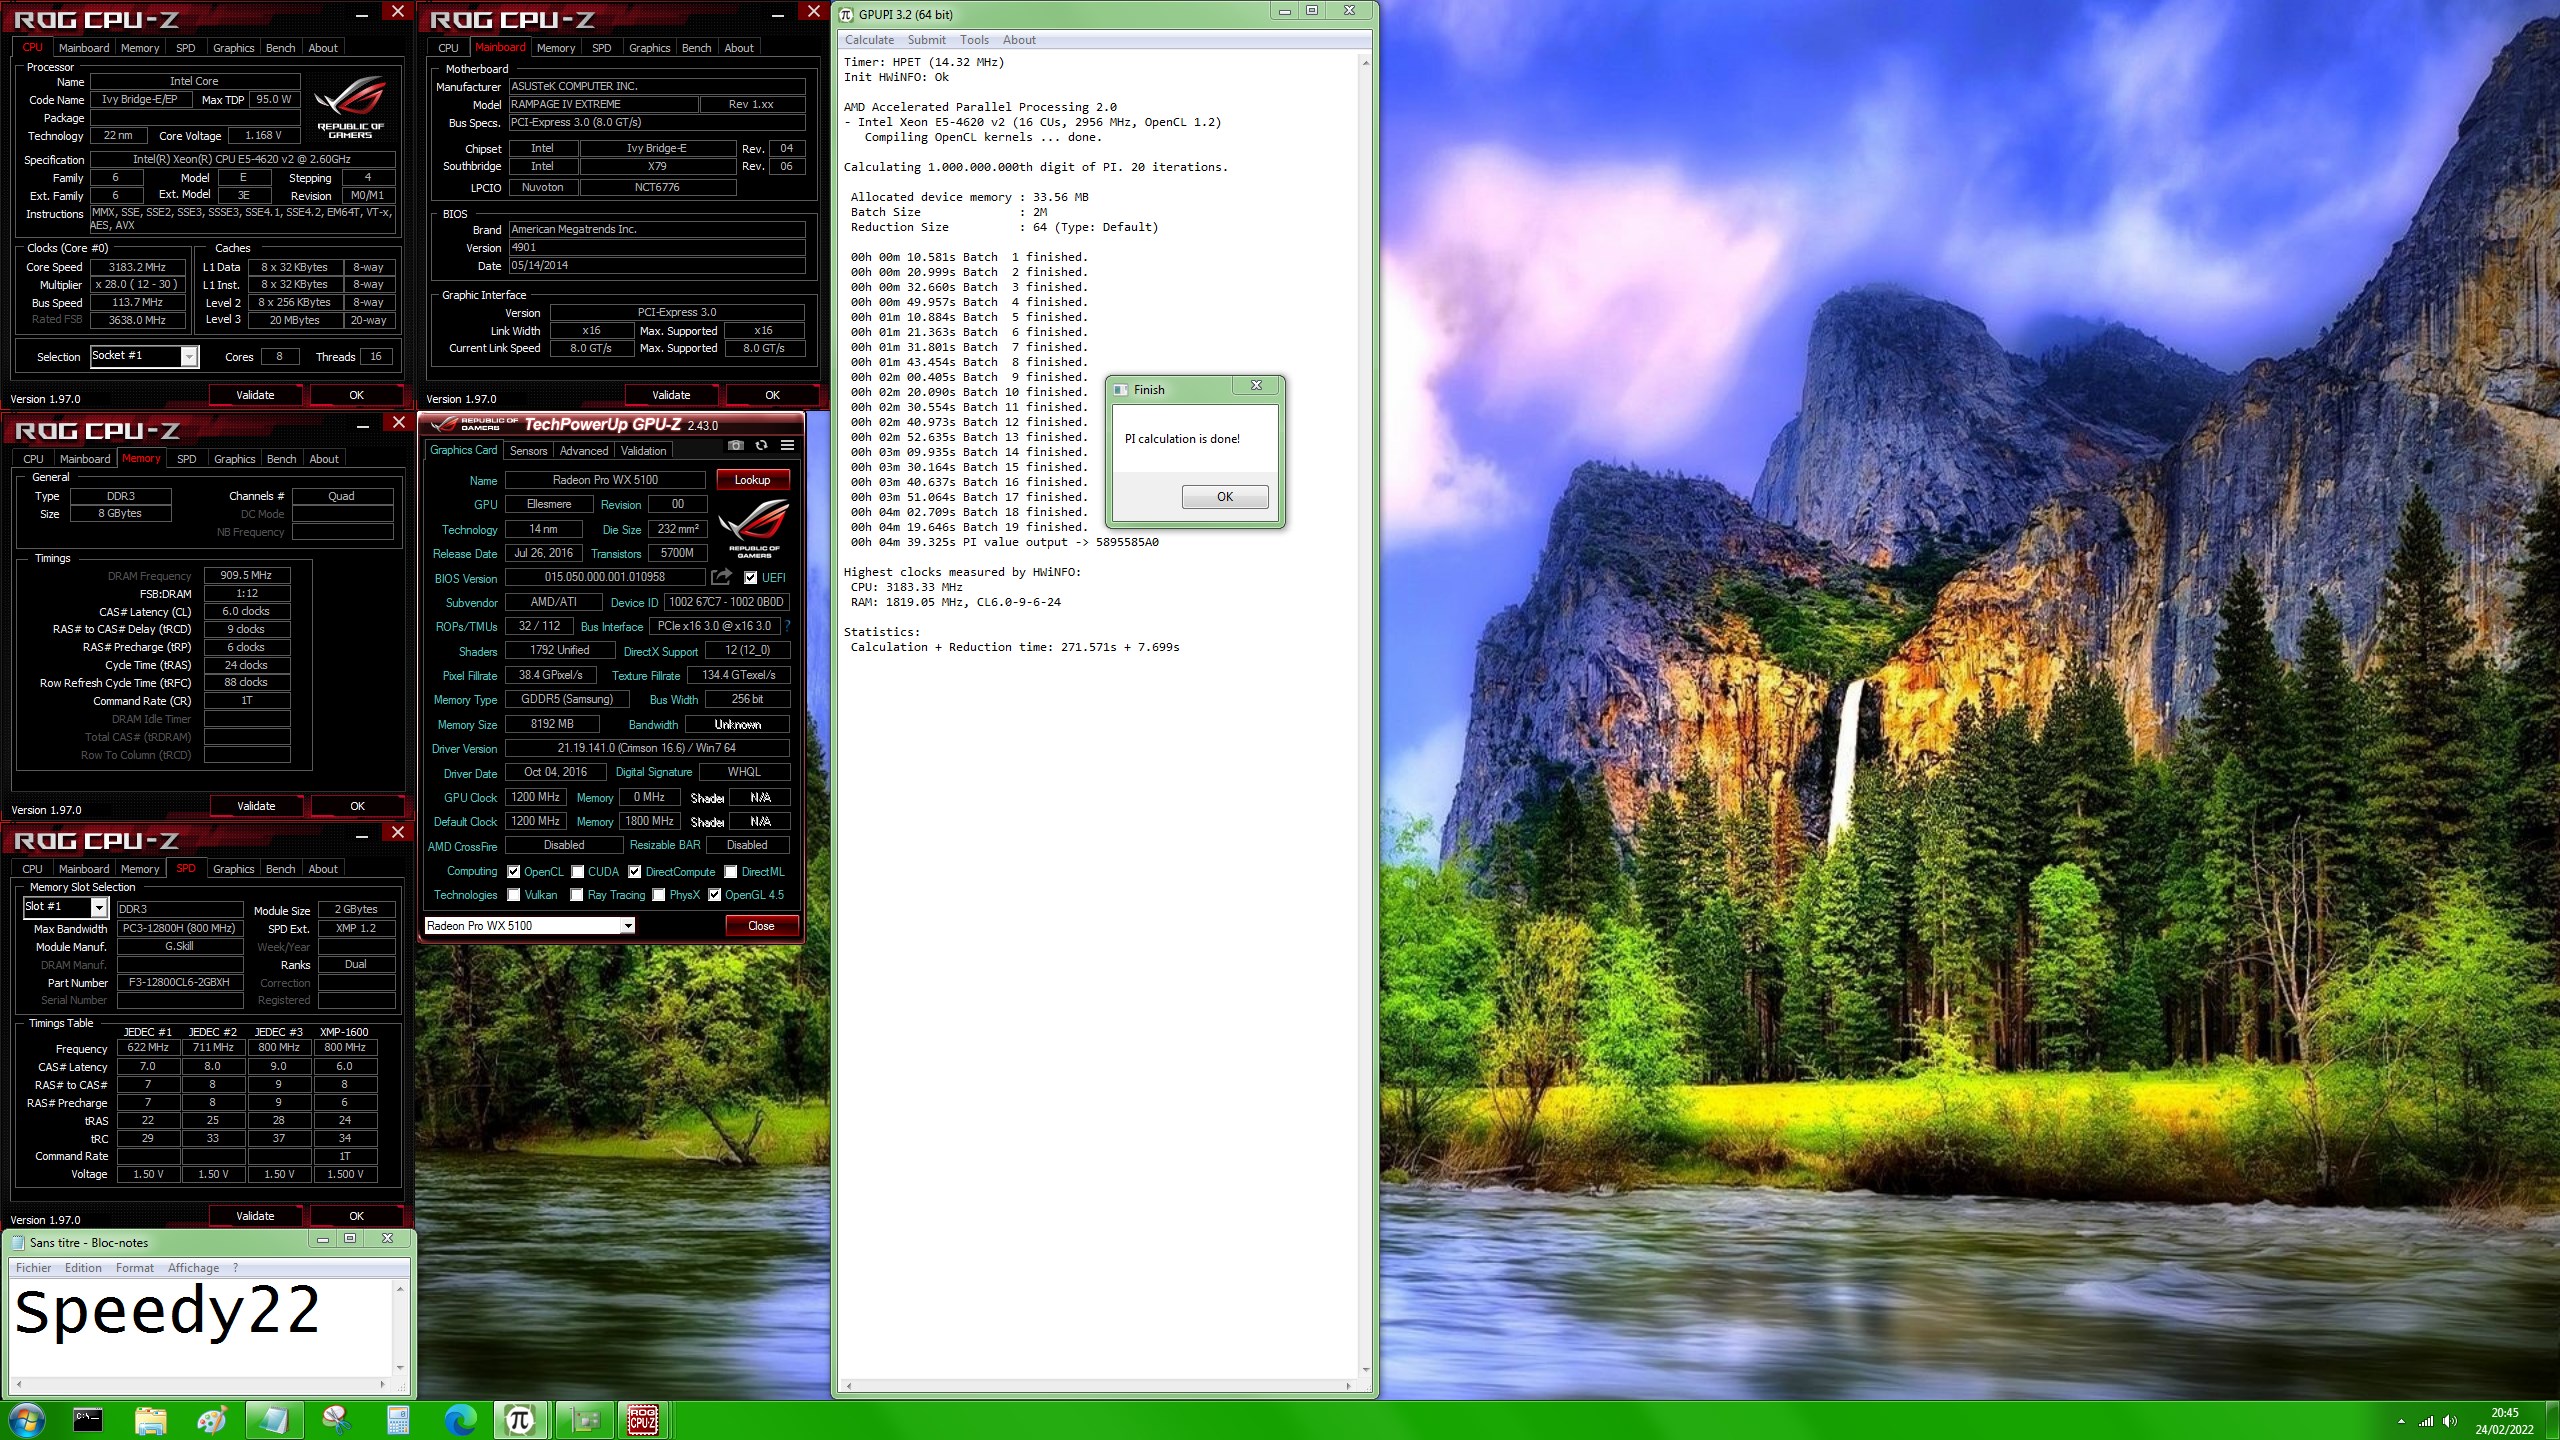The width and height of the screenshot is (2560, 1440).
Task: Toggle the CUDA checkbox
Action: [577, 871]
